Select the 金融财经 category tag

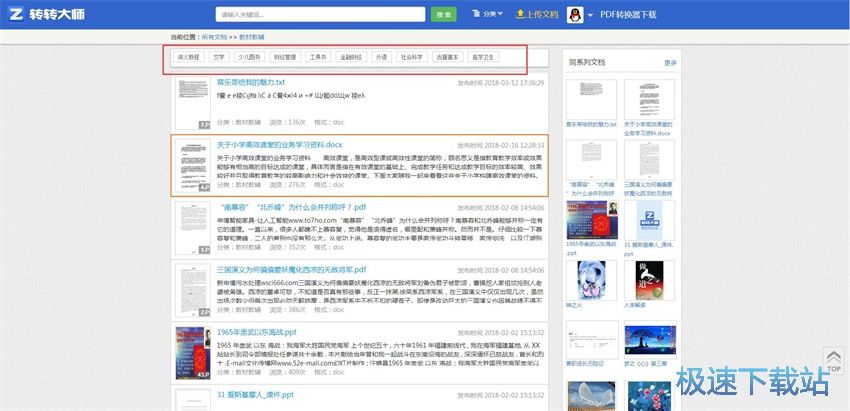[x=351, y=57]
